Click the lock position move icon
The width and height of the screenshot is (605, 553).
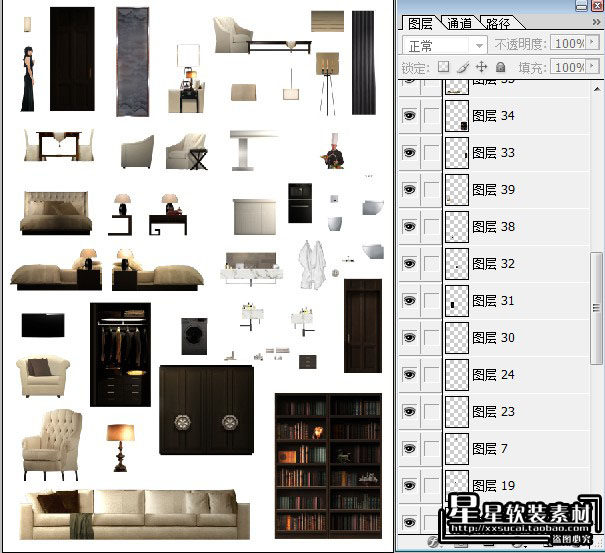481,67
